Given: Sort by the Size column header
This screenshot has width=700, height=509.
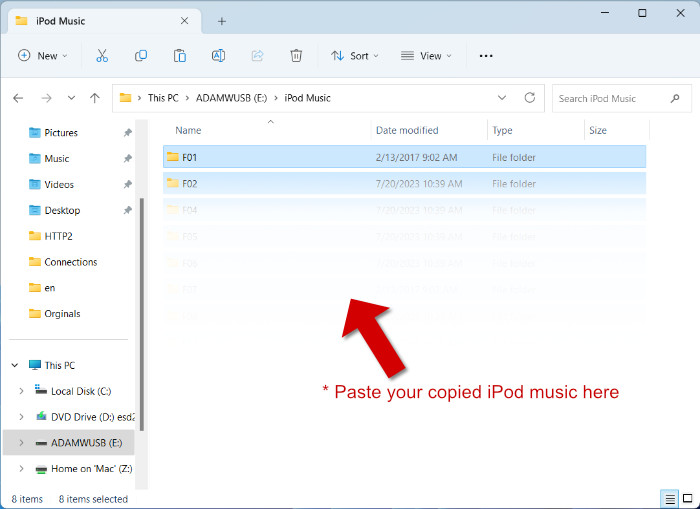Looking at the screenshot, I should 597,130.
